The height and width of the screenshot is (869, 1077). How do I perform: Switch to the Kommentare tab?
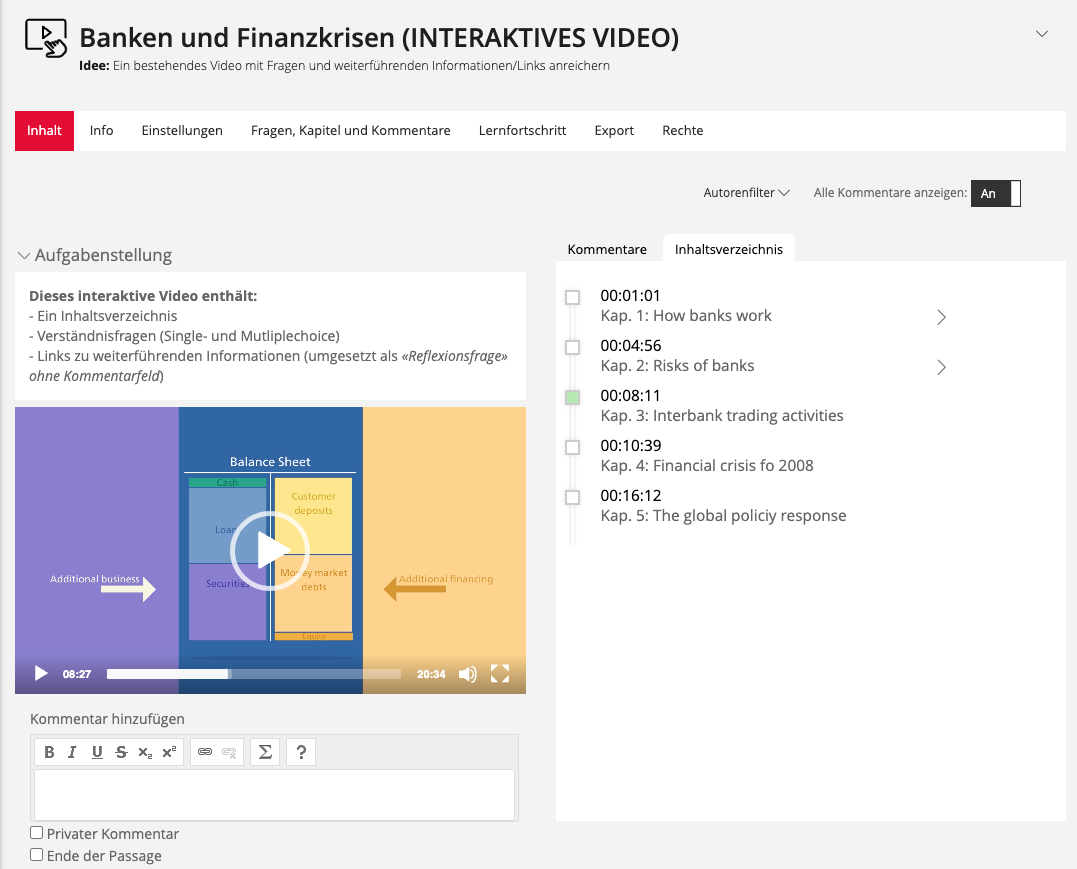(x=607, y=249)
